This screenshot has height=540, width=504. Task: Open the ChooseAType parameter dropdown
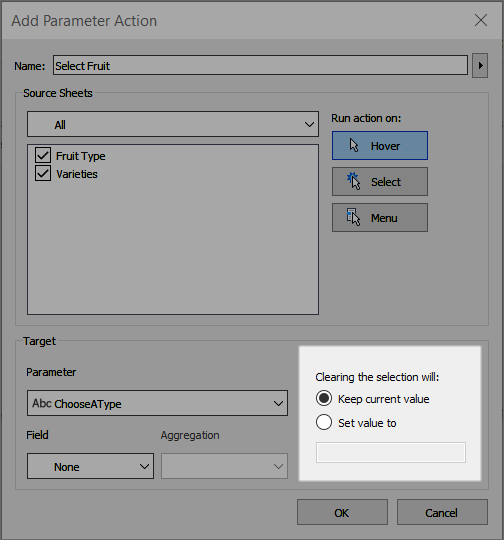157,403
